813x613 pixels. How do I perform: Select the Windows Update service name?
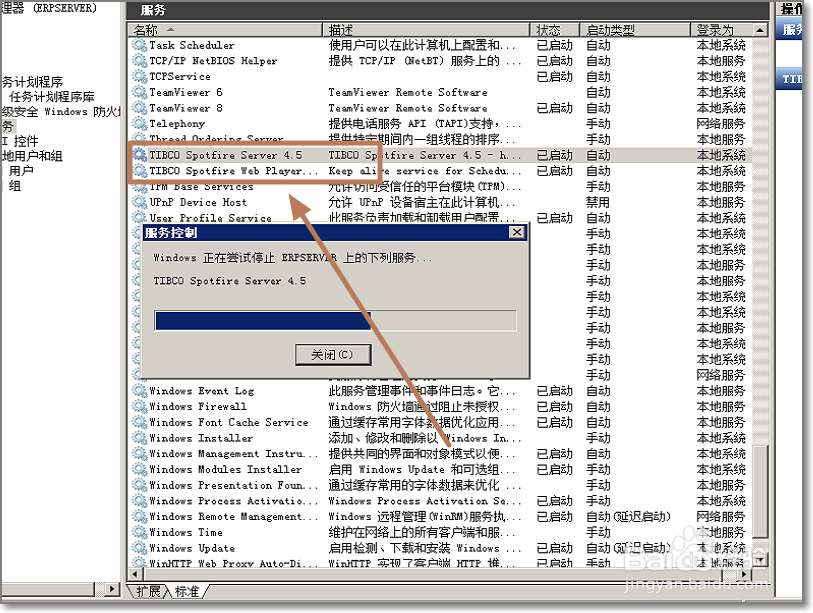click(192, 548)
